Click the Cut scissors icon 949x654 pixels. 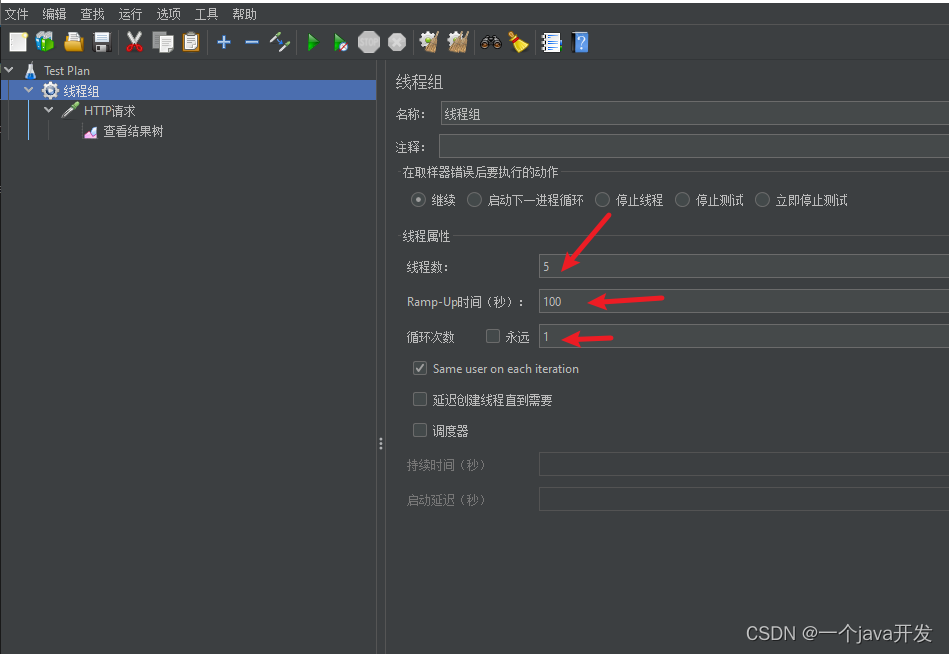coord(134,42)
